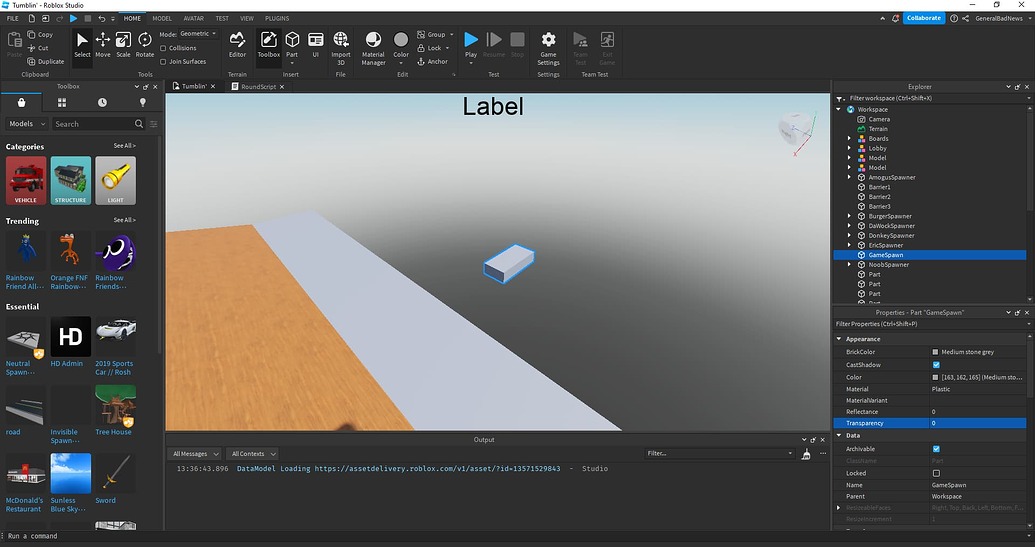Click the Transparency value field

coord(978,423)
